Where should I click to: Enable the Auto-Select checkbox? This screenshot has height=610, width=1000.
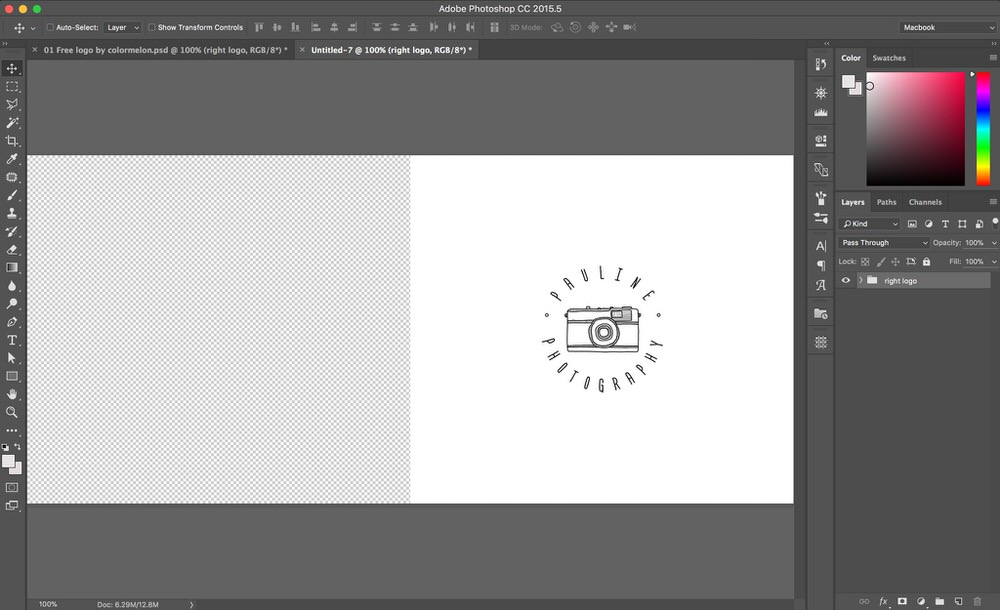(50, 27)
